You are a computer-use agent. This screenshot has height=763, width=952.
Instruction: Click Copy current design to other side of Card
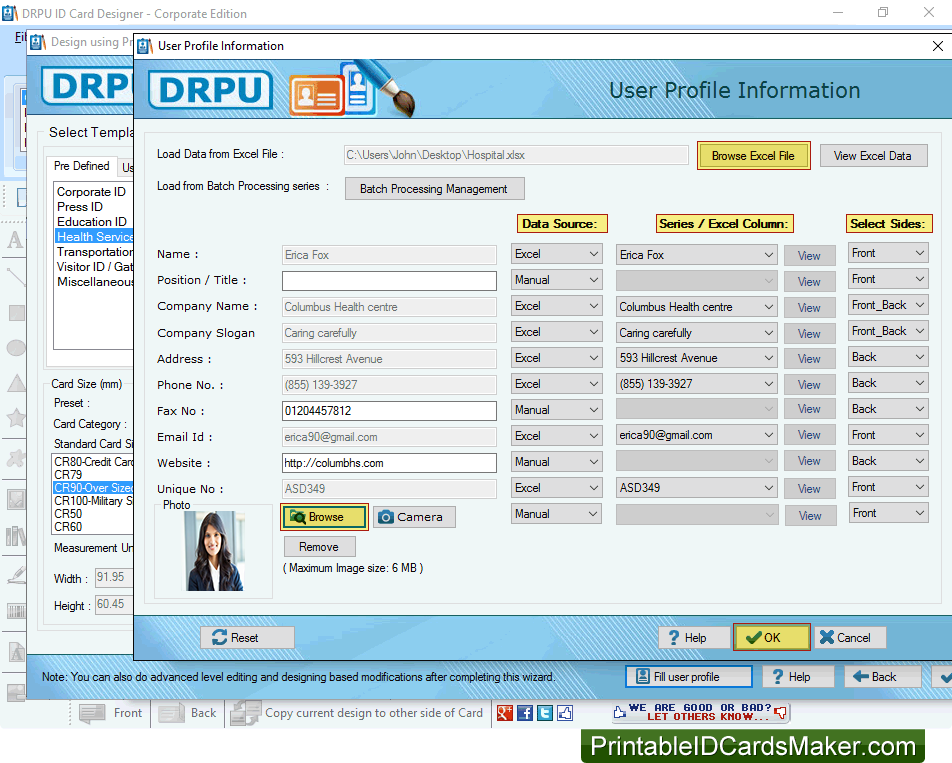357,713
